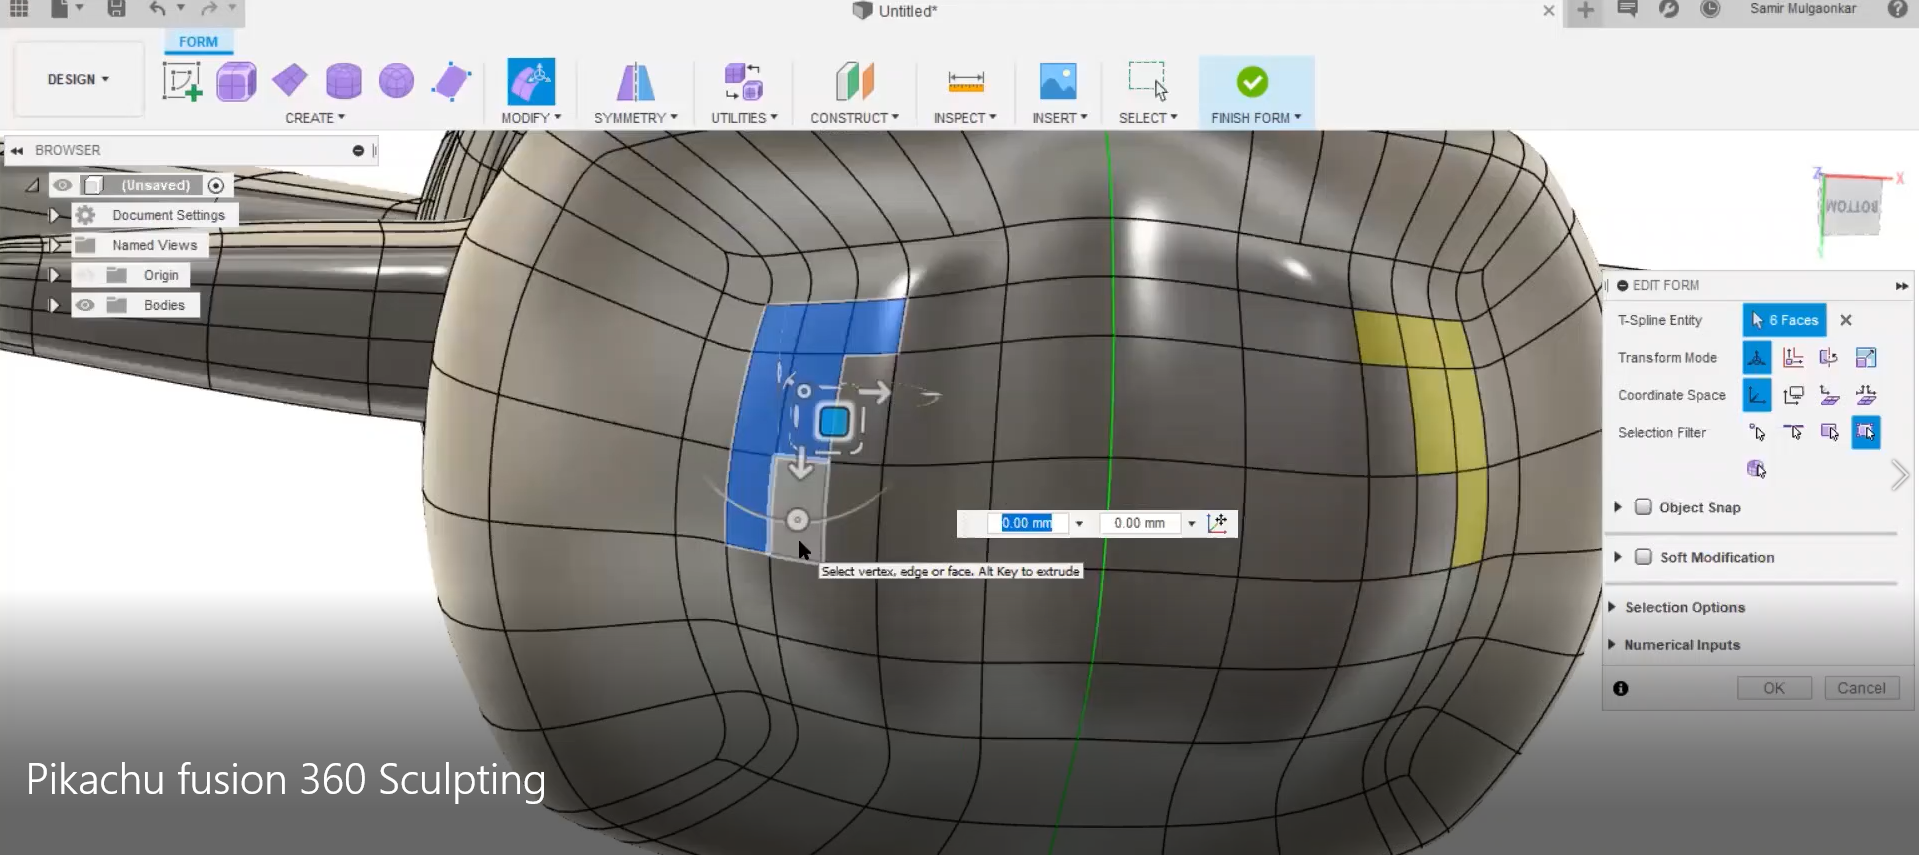Set Selection Filter to Body
Image resolution: width=1919 pixels, height=855 pixels.
[x=1756, y=469]
